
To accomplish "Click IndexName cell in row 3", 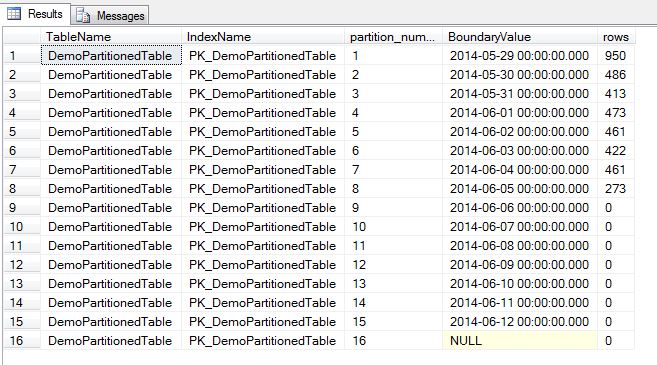I will (x=263, y=93).
